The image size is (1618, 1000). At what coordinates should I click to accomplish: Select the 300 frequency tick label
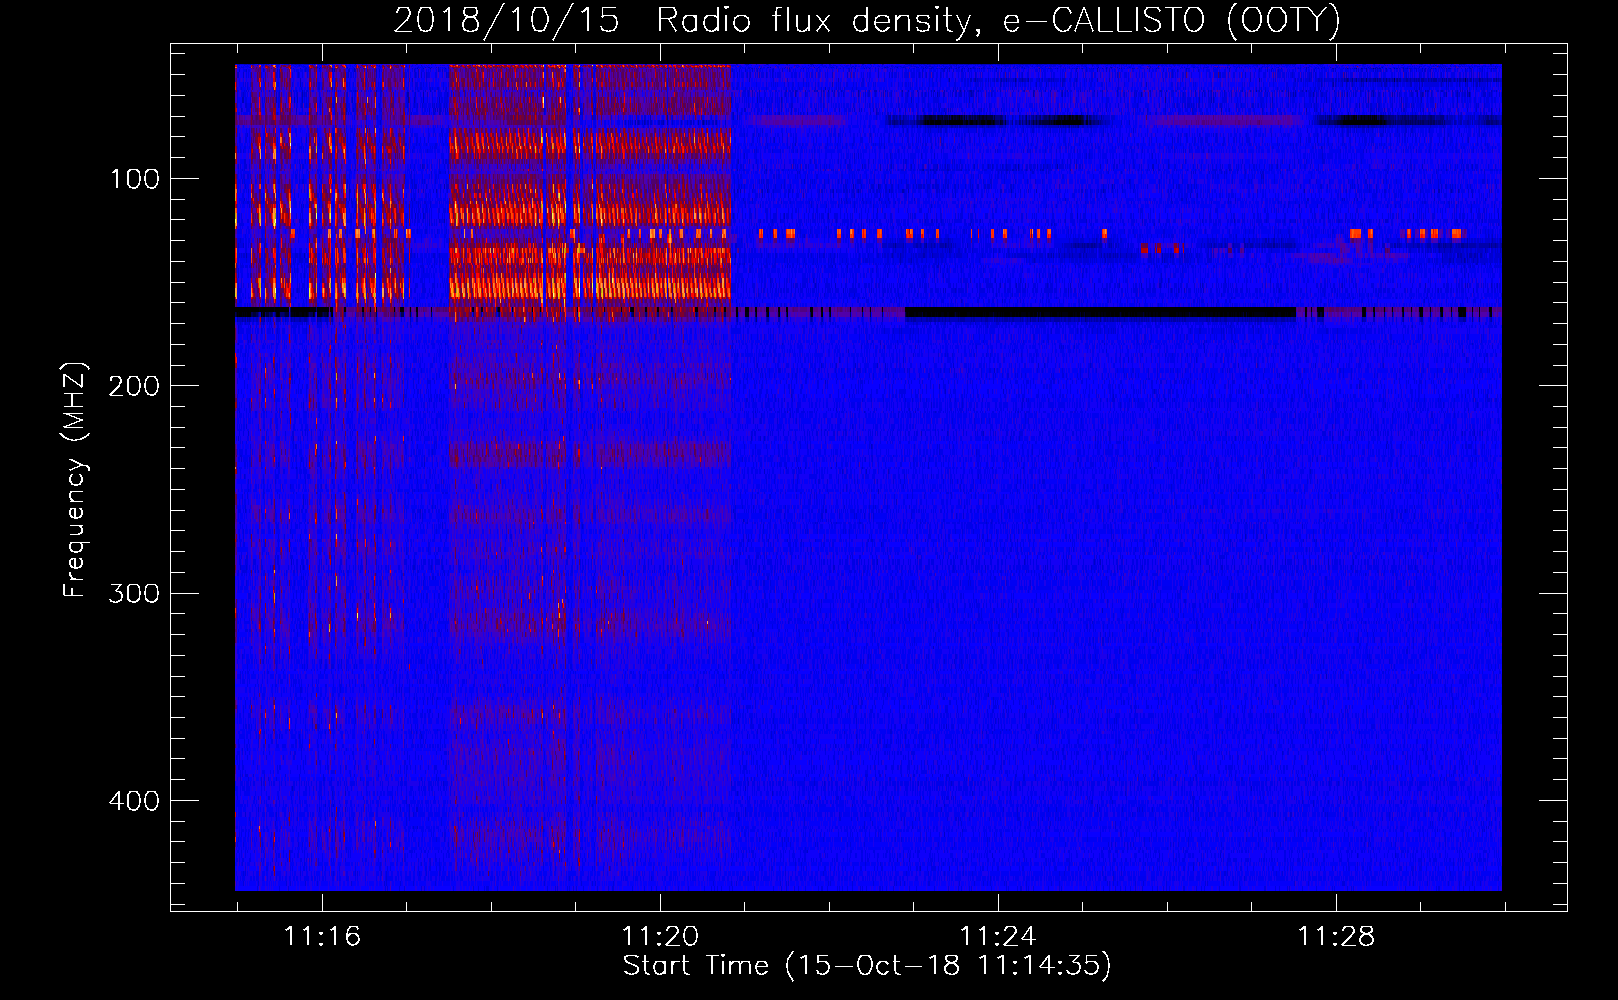tap(134, 593)
